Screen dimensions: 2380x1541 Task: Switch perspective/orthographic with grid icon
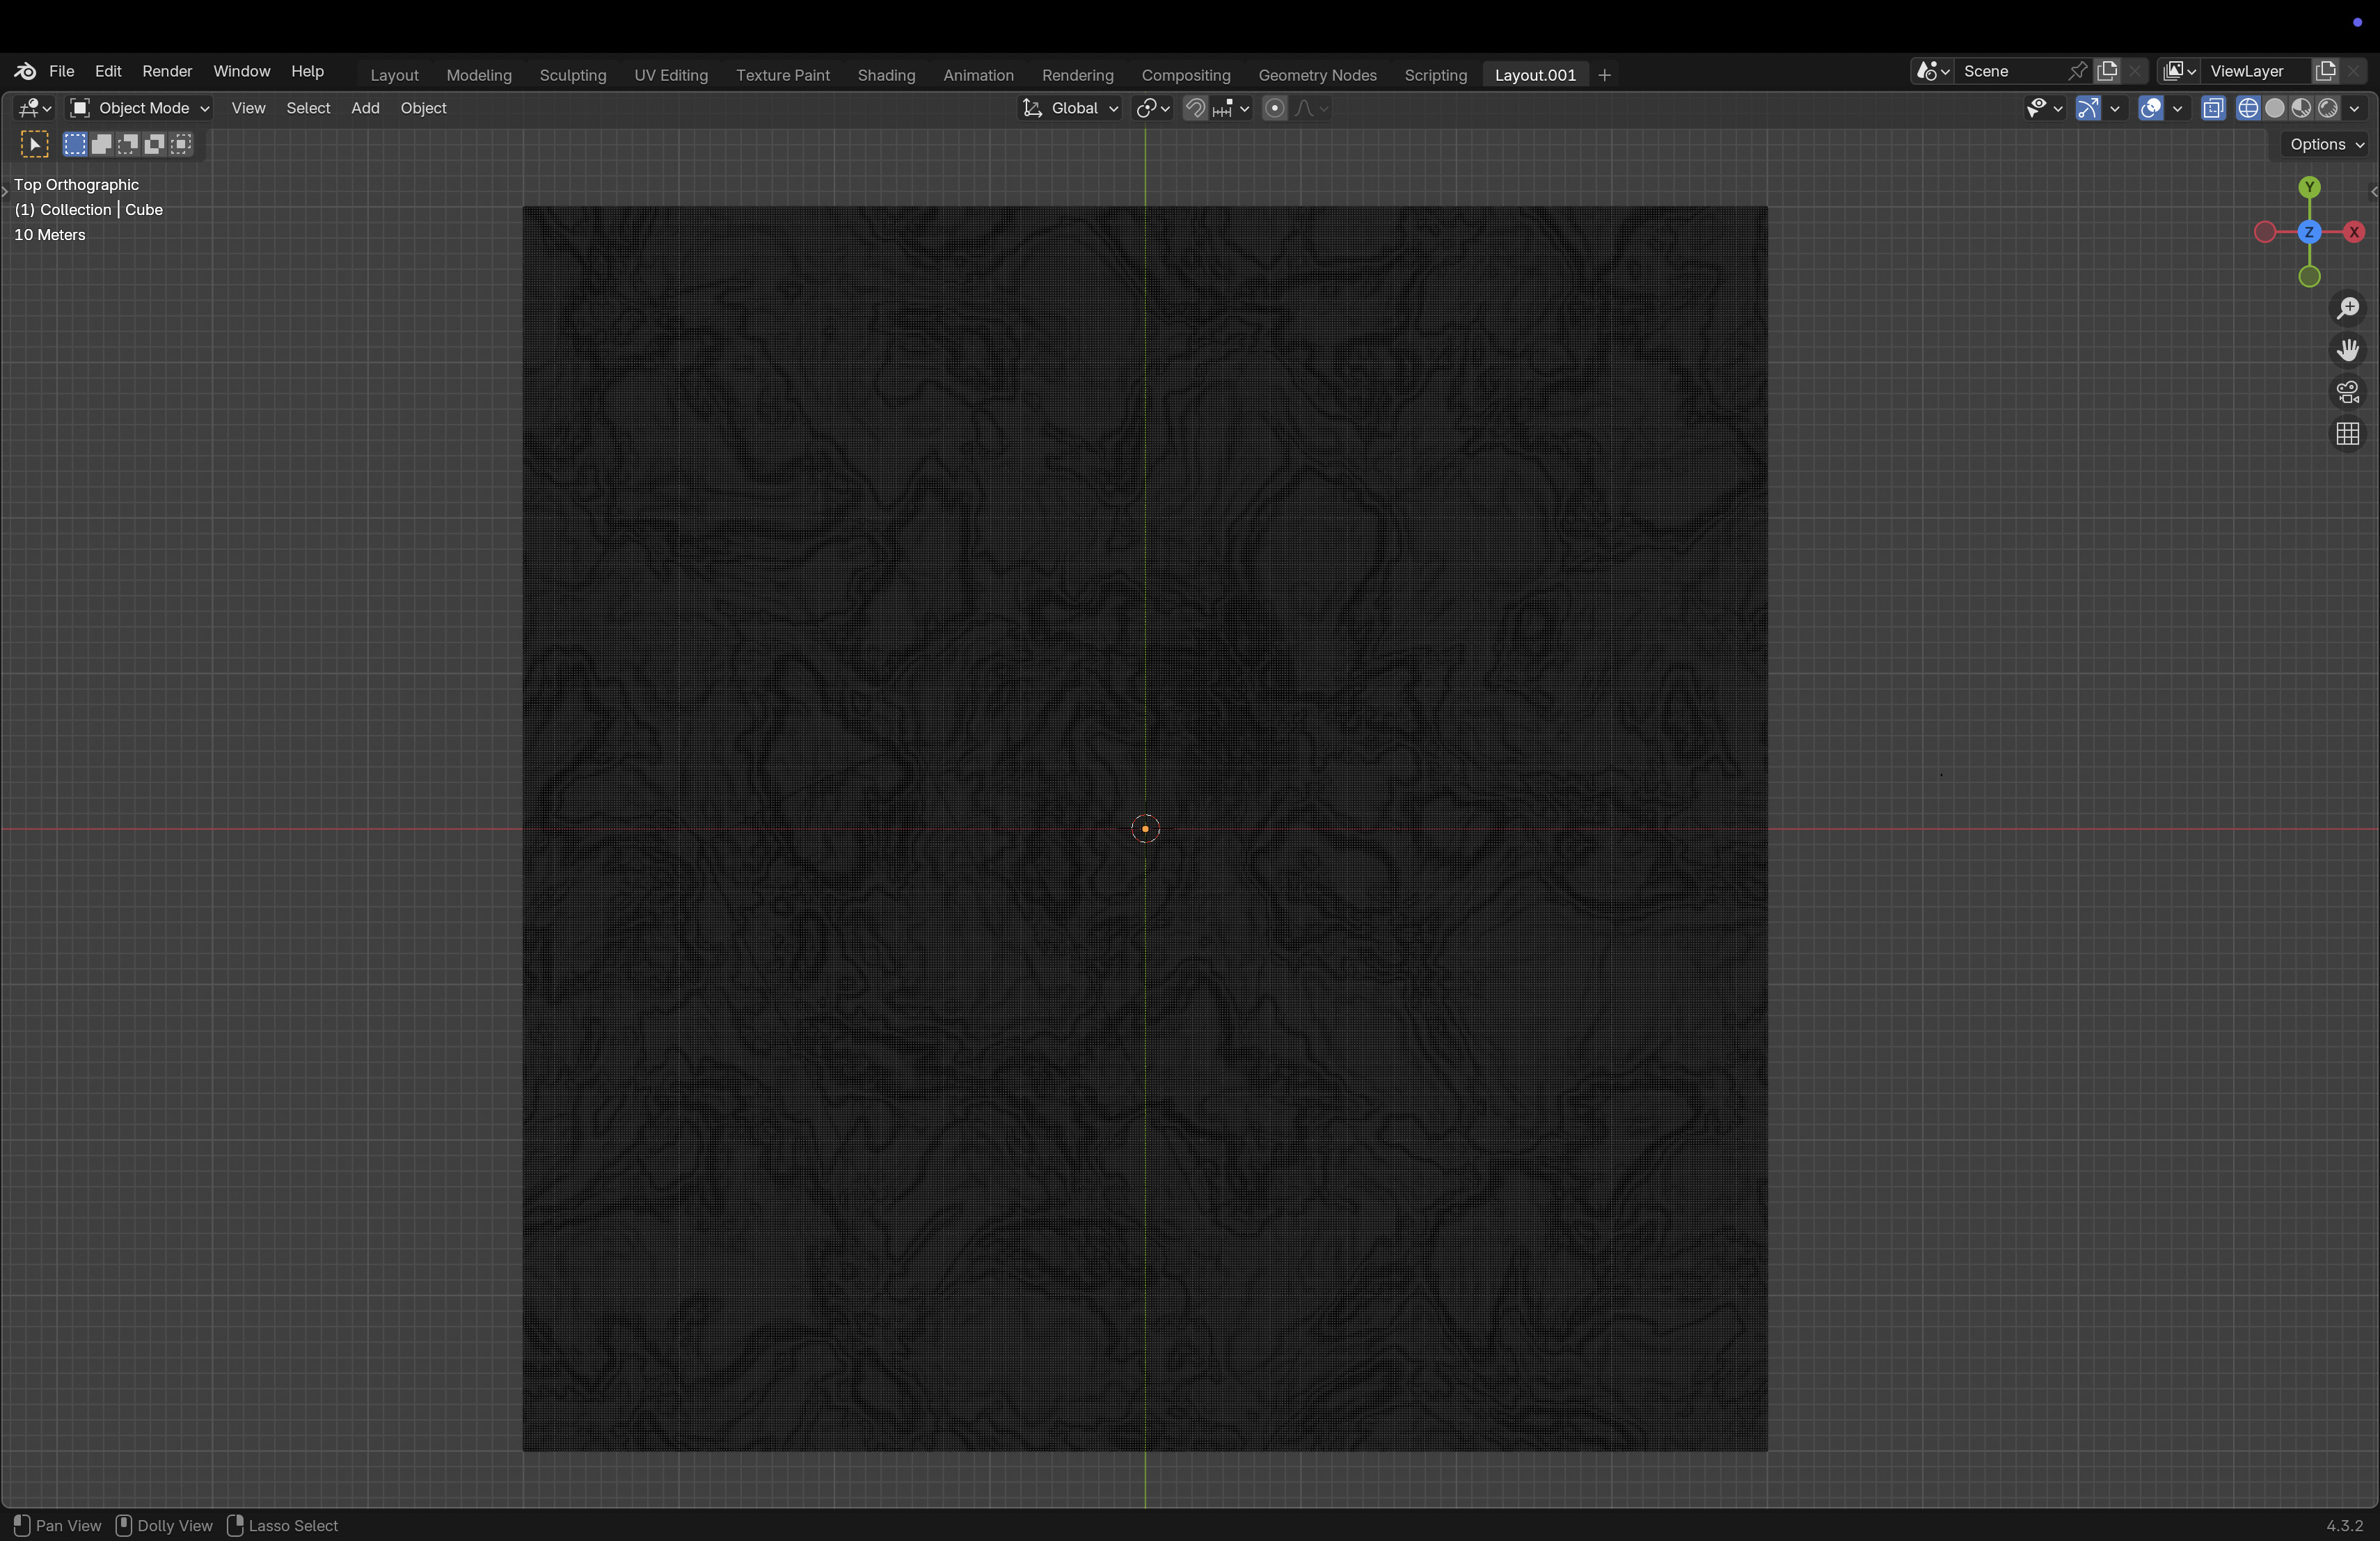2347,434
